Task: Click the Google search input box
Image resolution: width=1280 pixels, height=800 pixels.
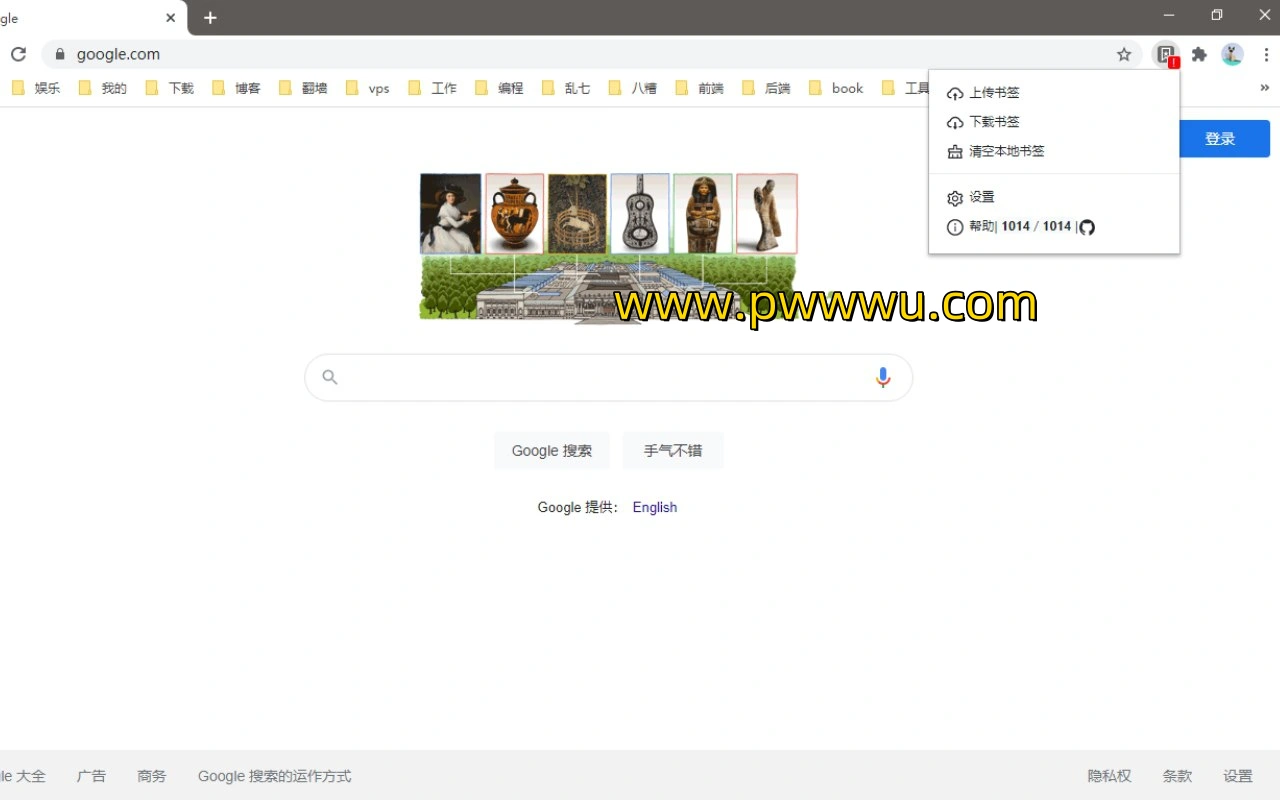Action: [608, 377]
